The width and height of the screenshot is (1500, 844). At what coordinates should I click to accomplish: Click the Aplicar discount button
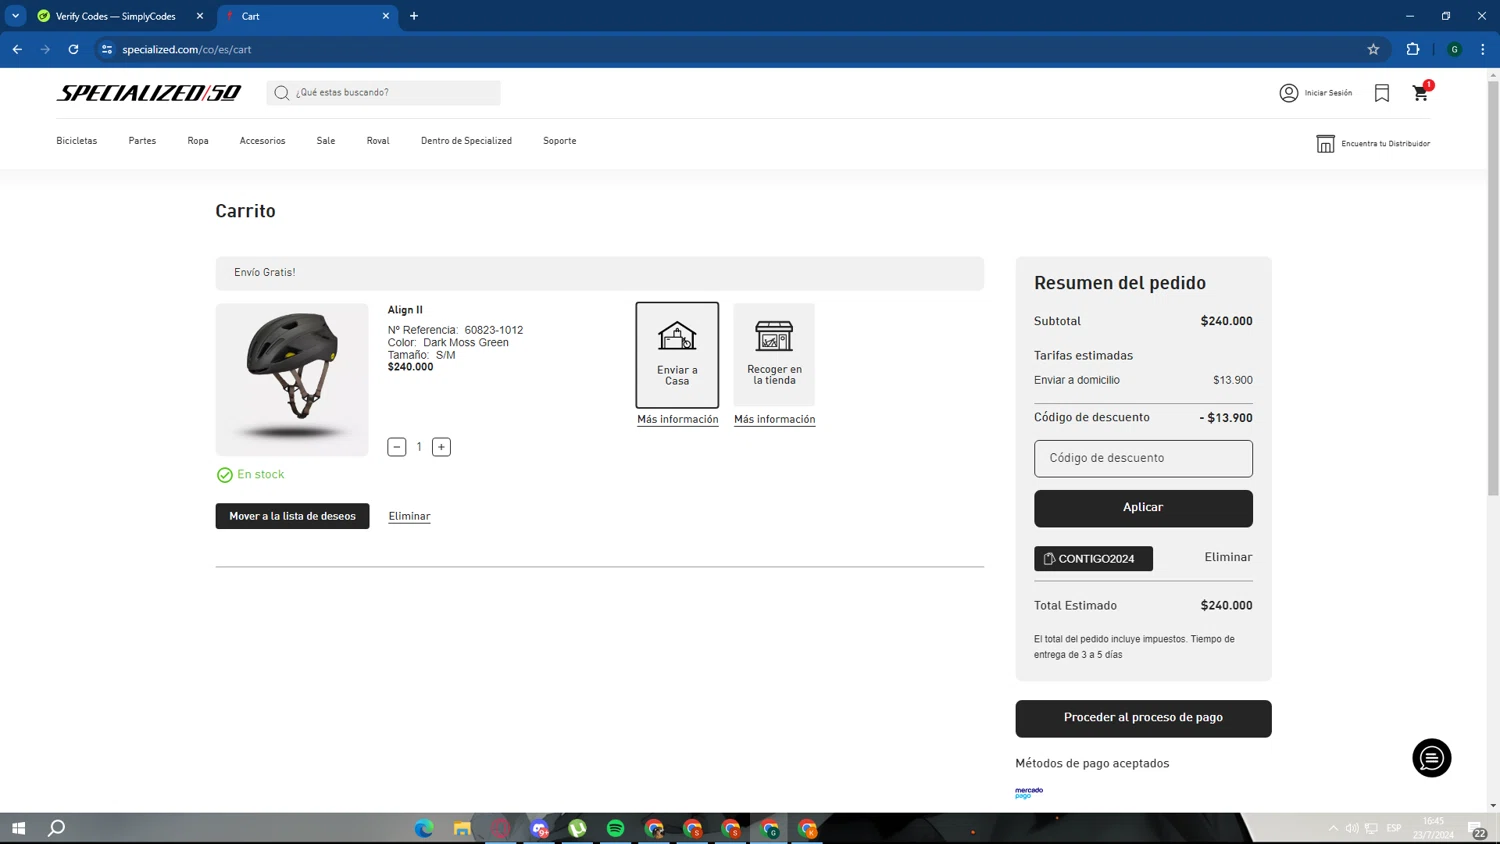[x=1143, y=508]
